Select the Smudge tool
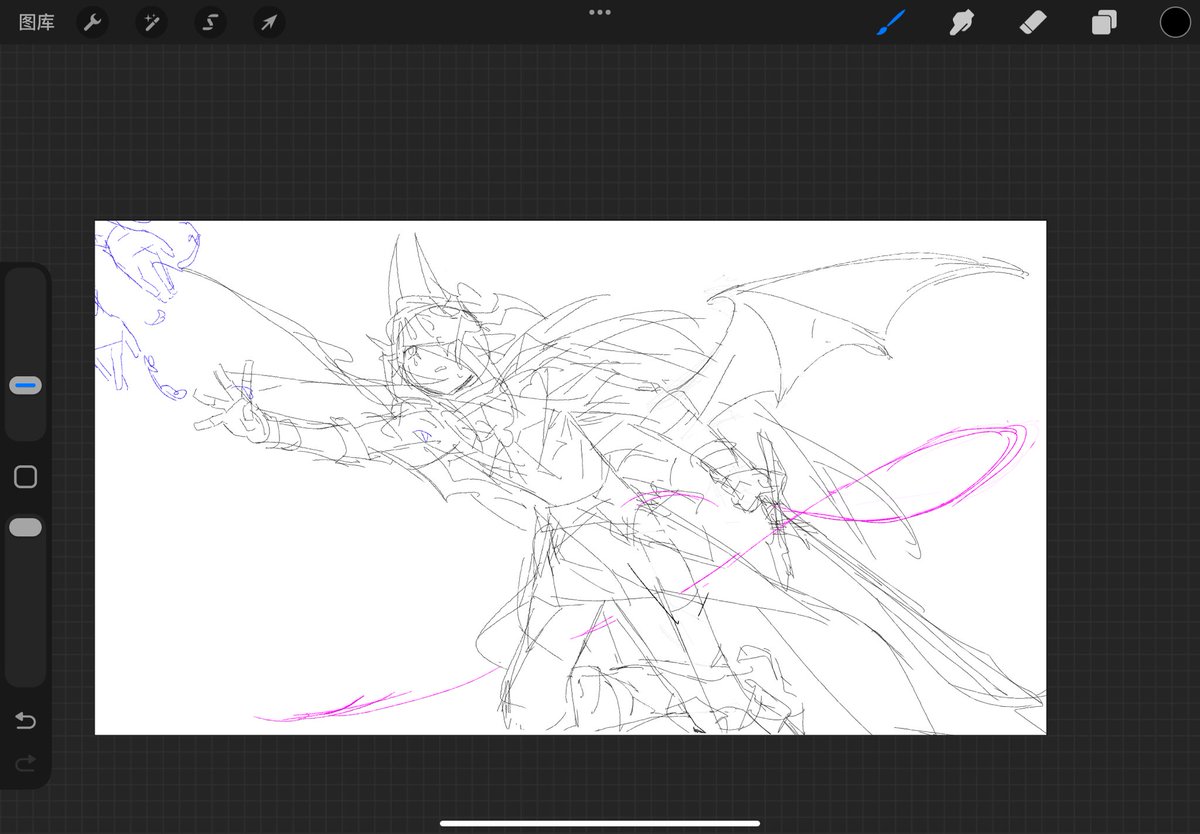This screenshot has width=1200, height=834. [962, 22]
